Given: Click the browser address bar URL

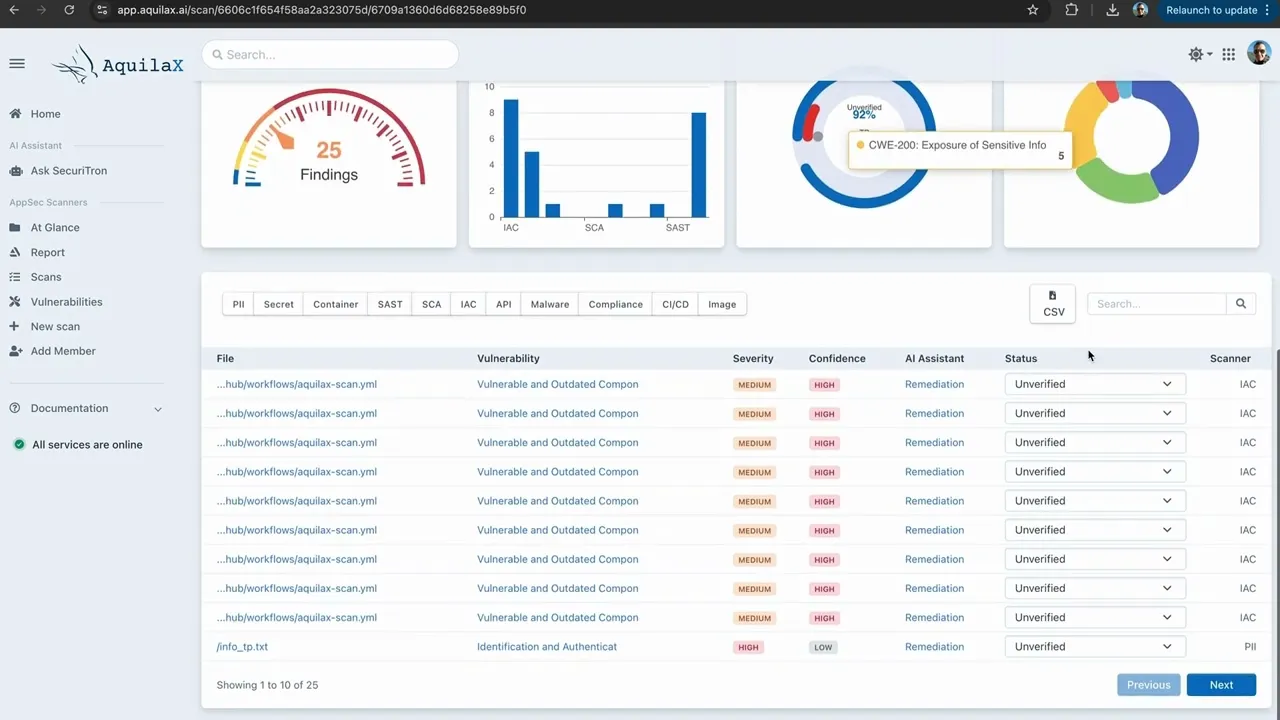Looking at the screenshot, I should tap(322, 10).
